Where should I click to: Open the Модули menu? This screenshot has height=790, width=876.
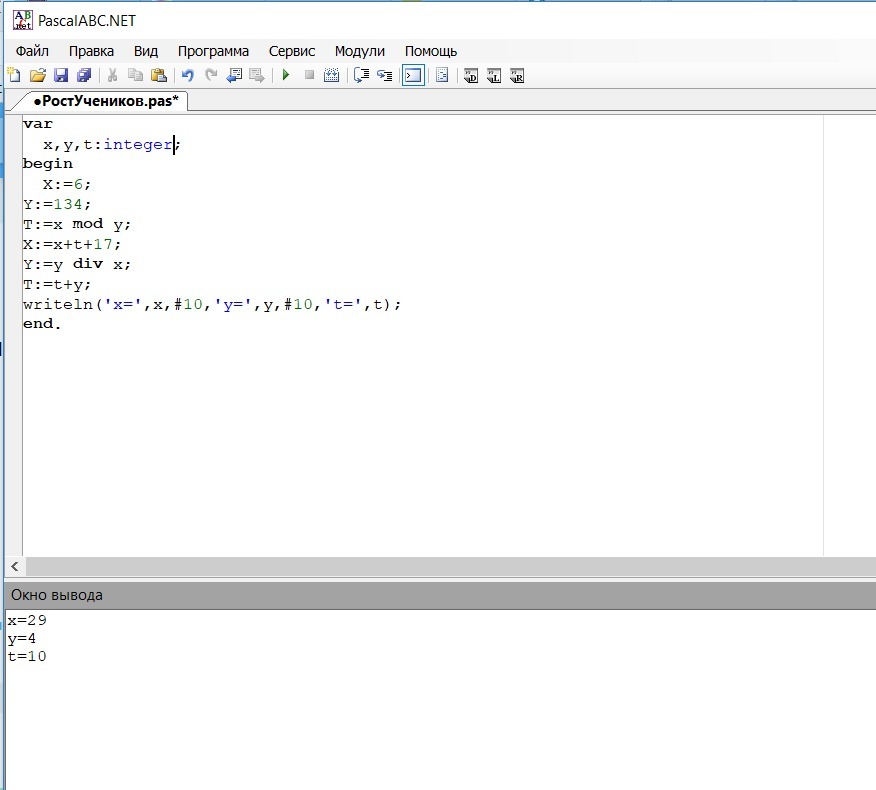(359, 51)
